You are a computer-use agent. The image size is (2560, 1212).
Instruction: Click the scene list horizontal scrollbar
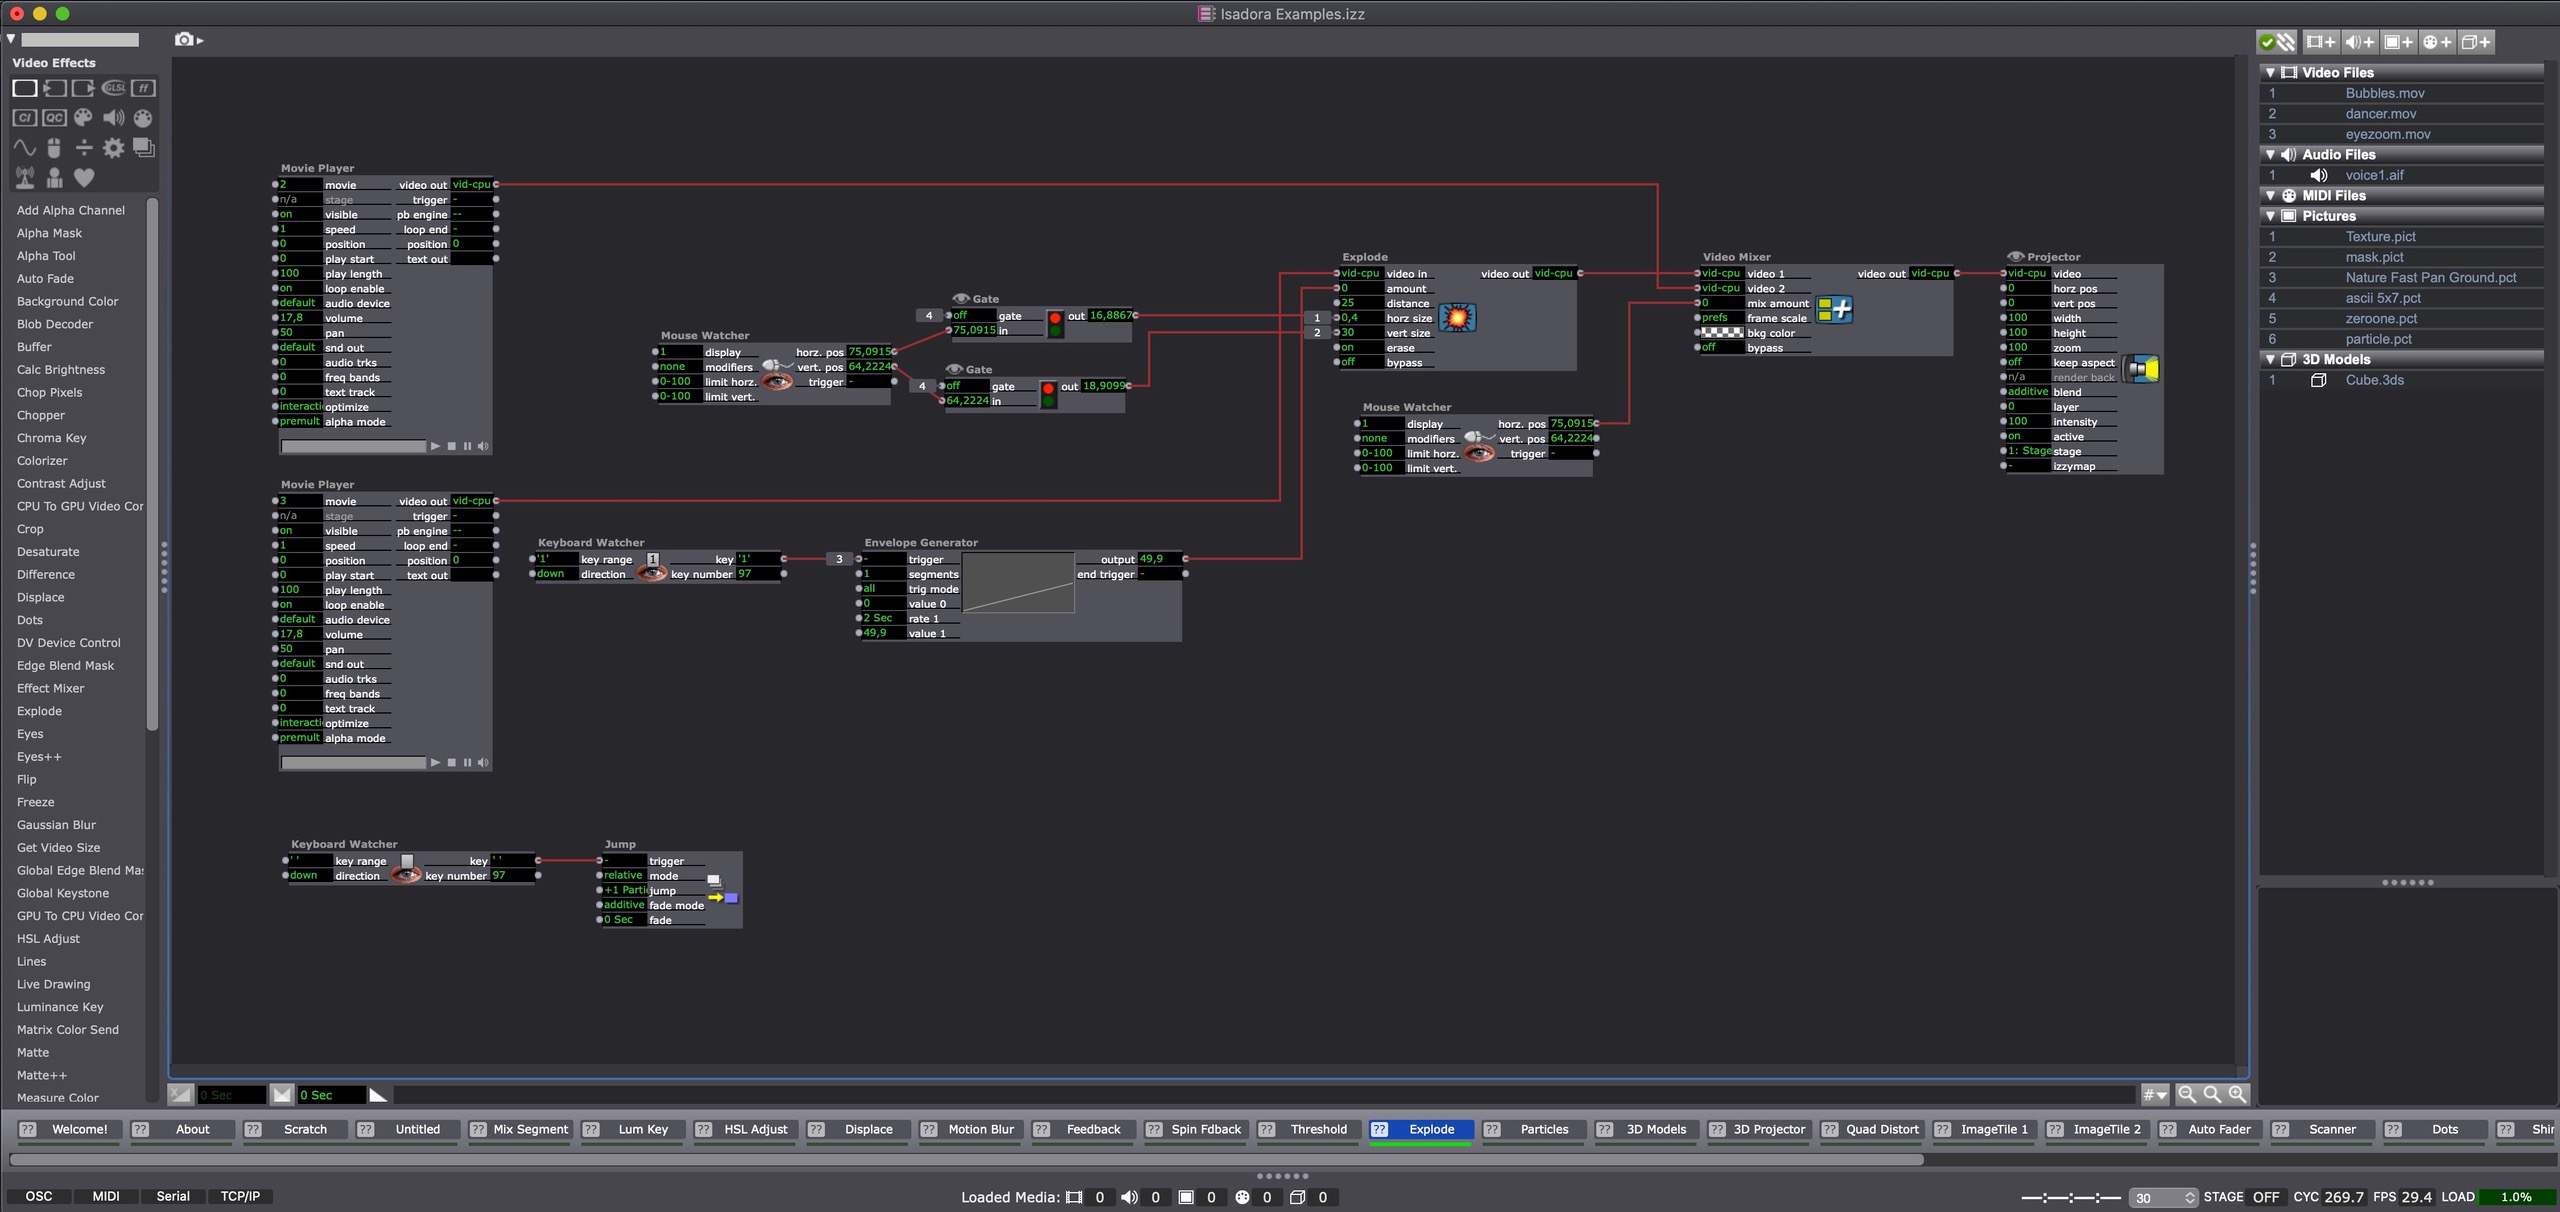(966, 1160)
